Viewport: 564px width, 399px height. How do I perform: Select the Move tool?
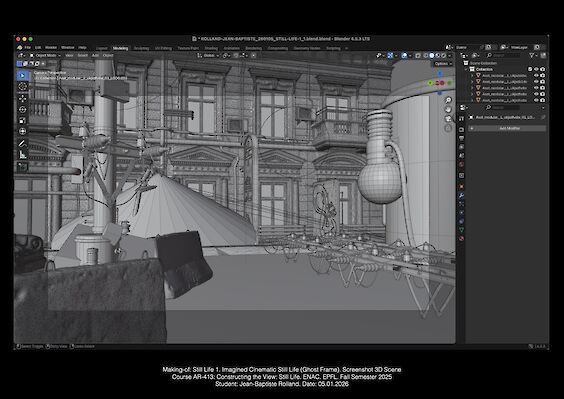point(22,99)
